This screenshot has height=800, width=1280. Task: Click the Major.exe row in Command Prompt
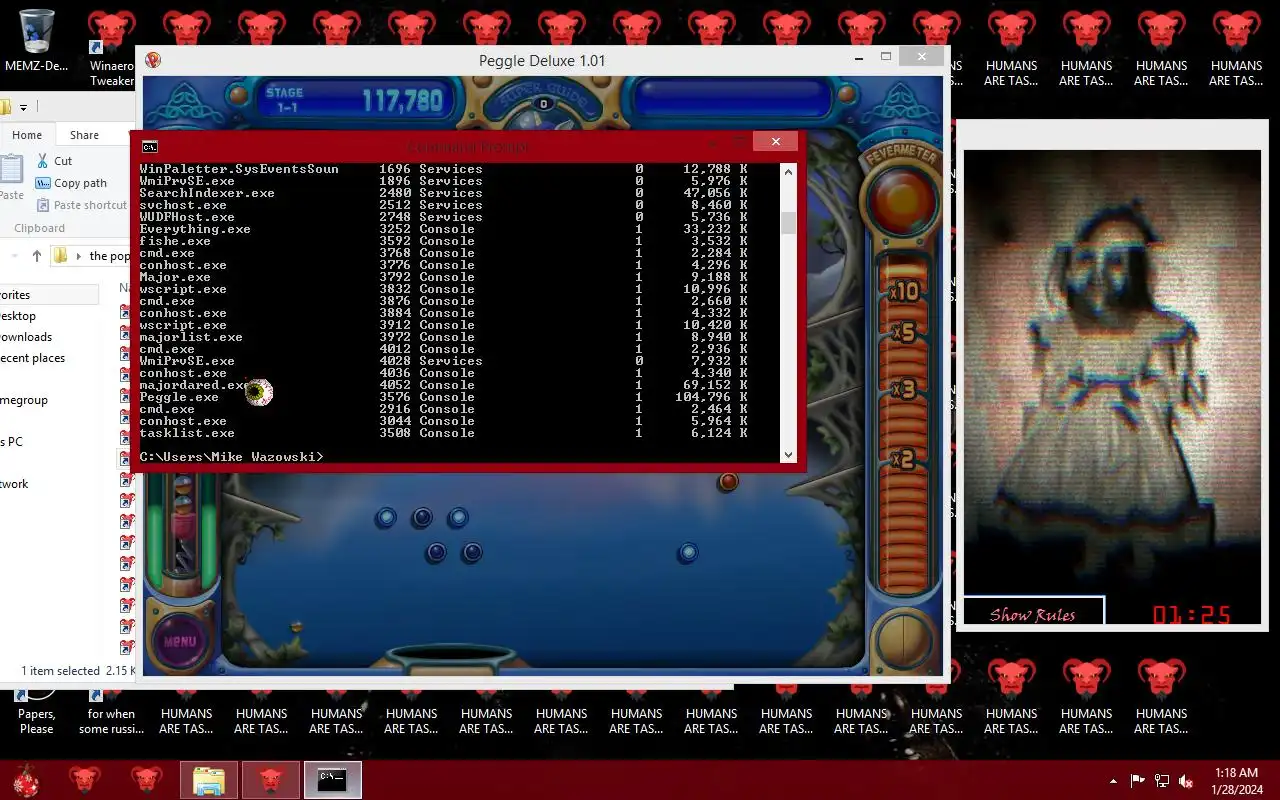click(444, 277)
